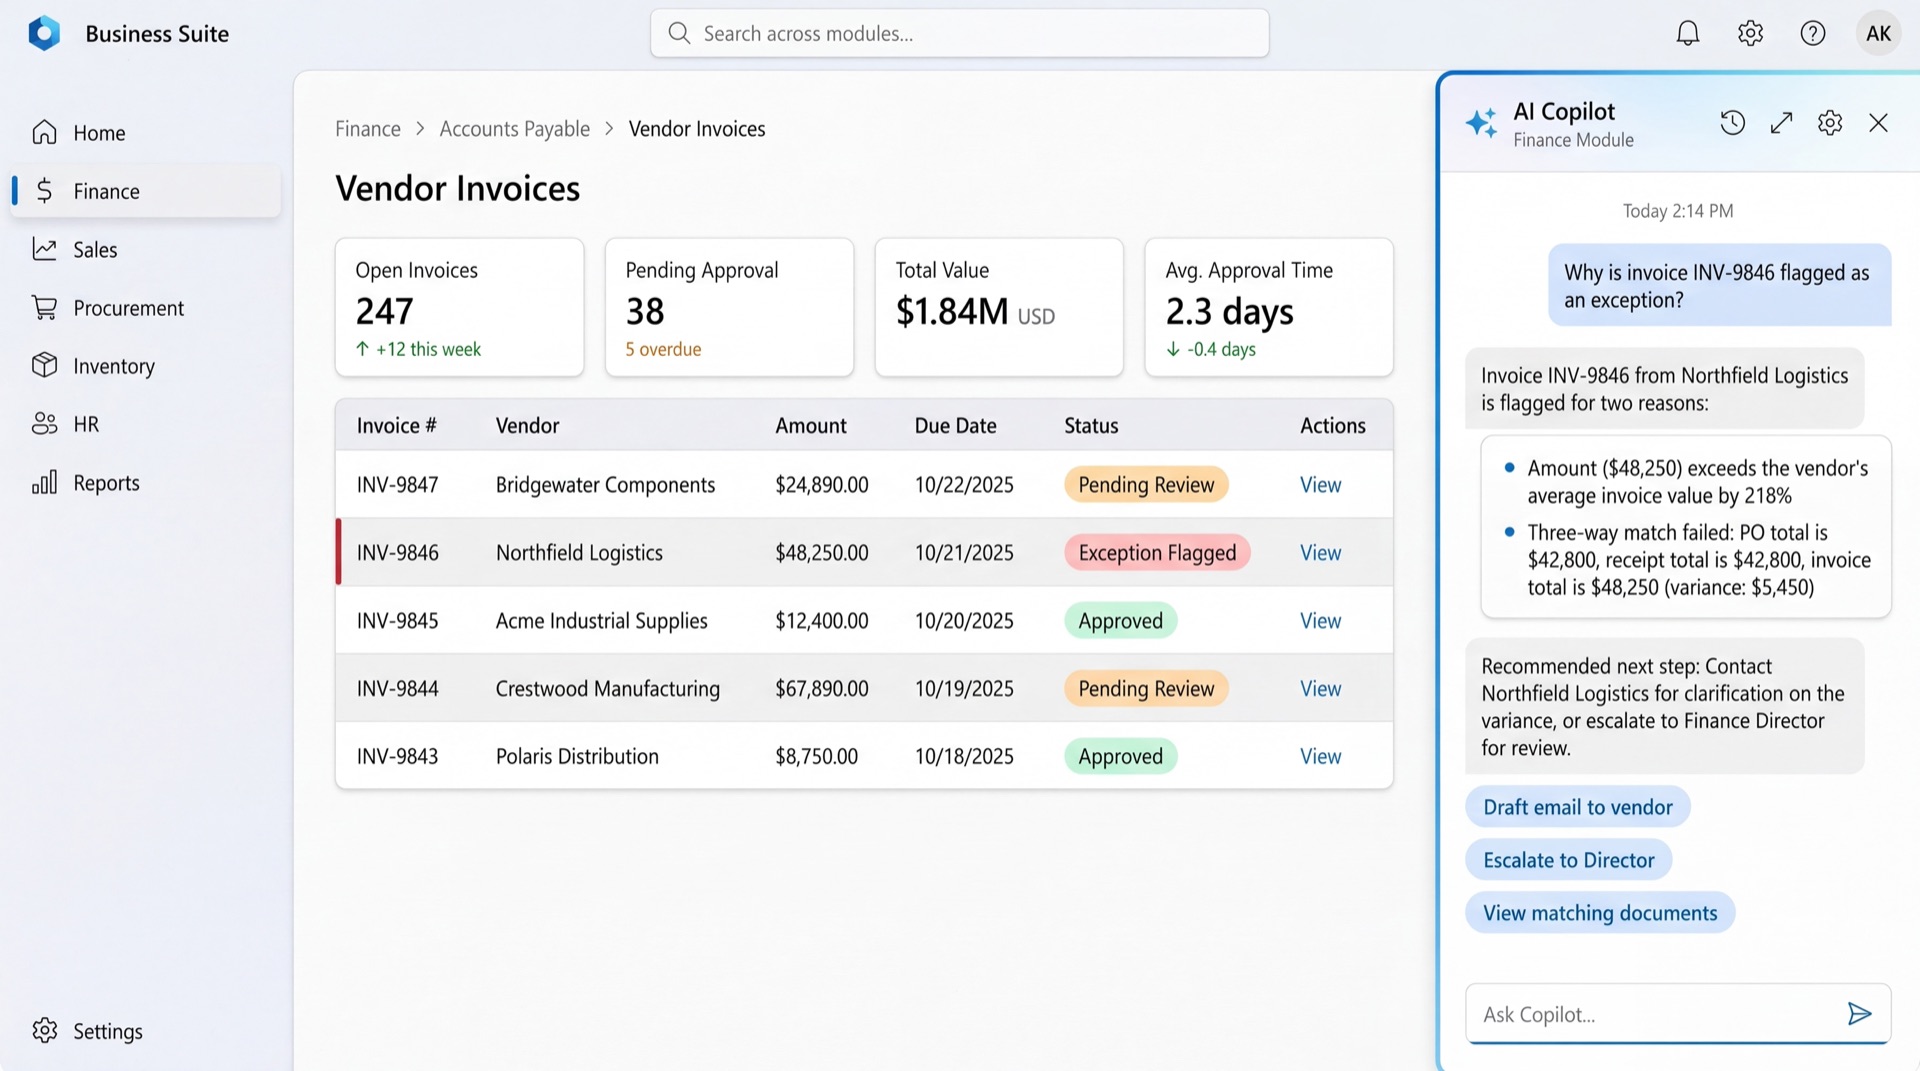Click Escalate to Director suggestion
The image size is (1920, 1071).
(1568, 860)
